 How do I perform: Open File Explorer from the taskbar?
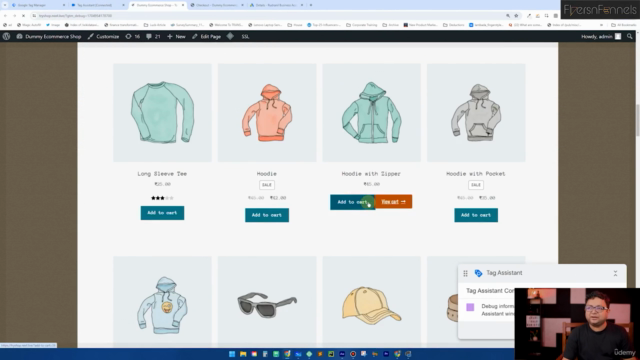tap(243, 354)
